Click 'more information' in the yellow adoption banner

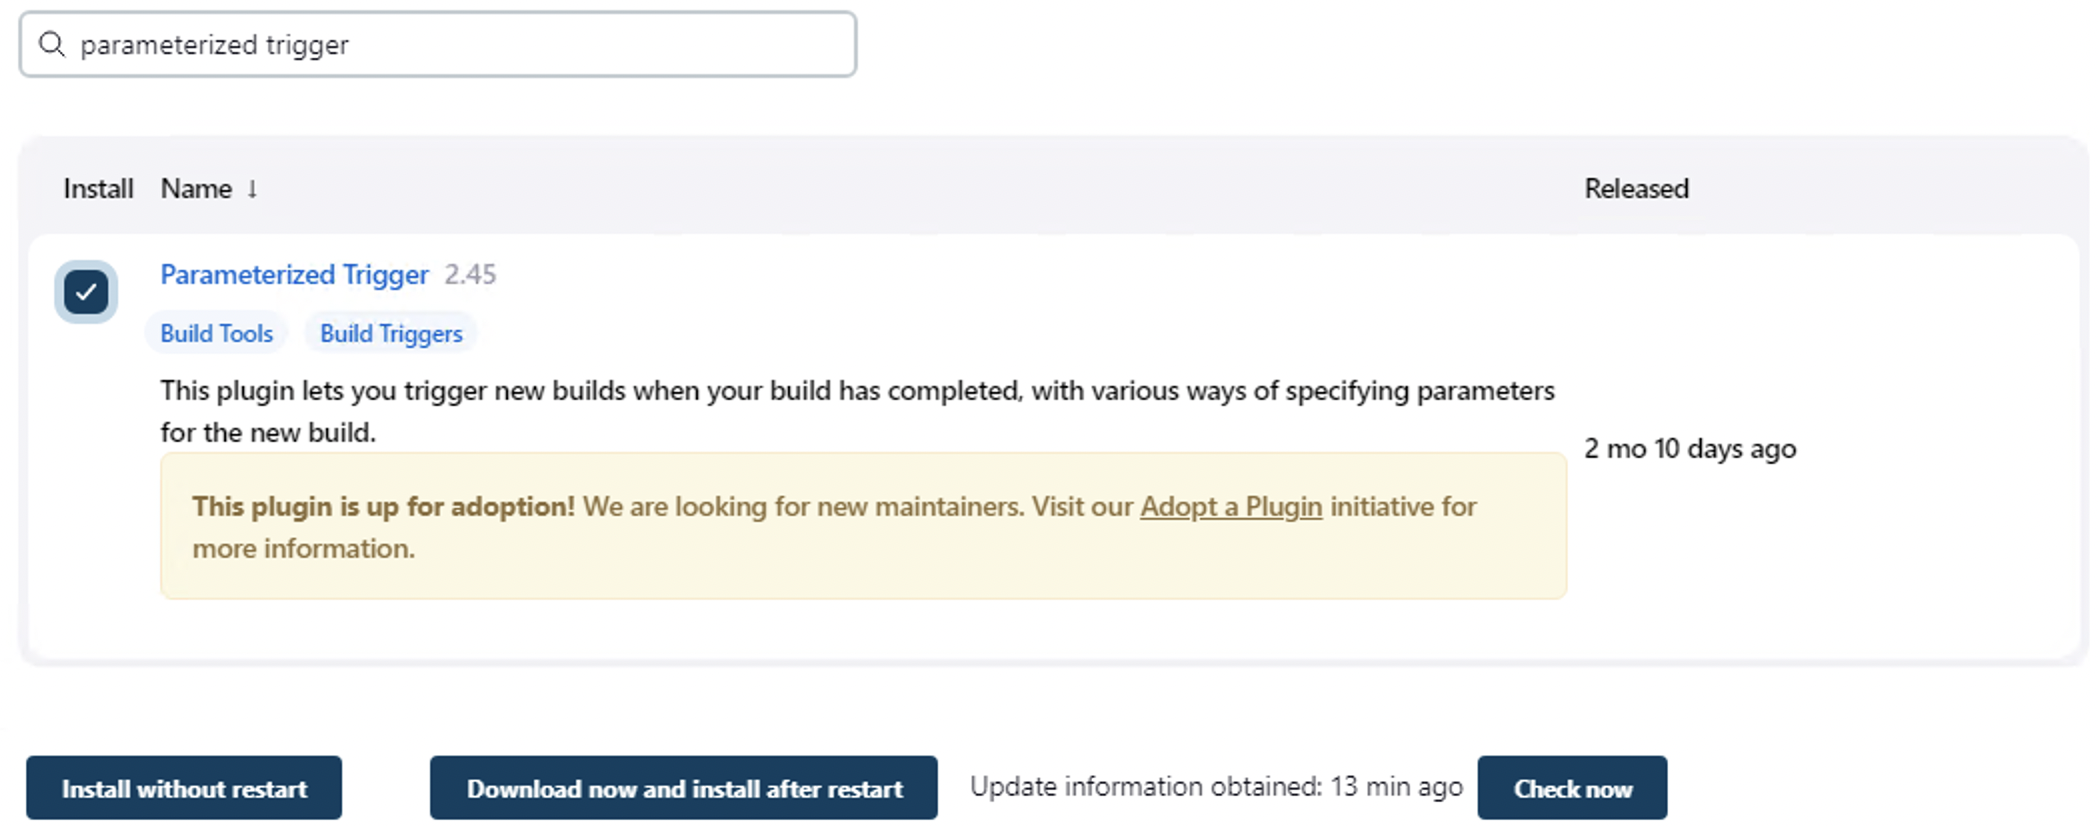click(x=302, y=549)
